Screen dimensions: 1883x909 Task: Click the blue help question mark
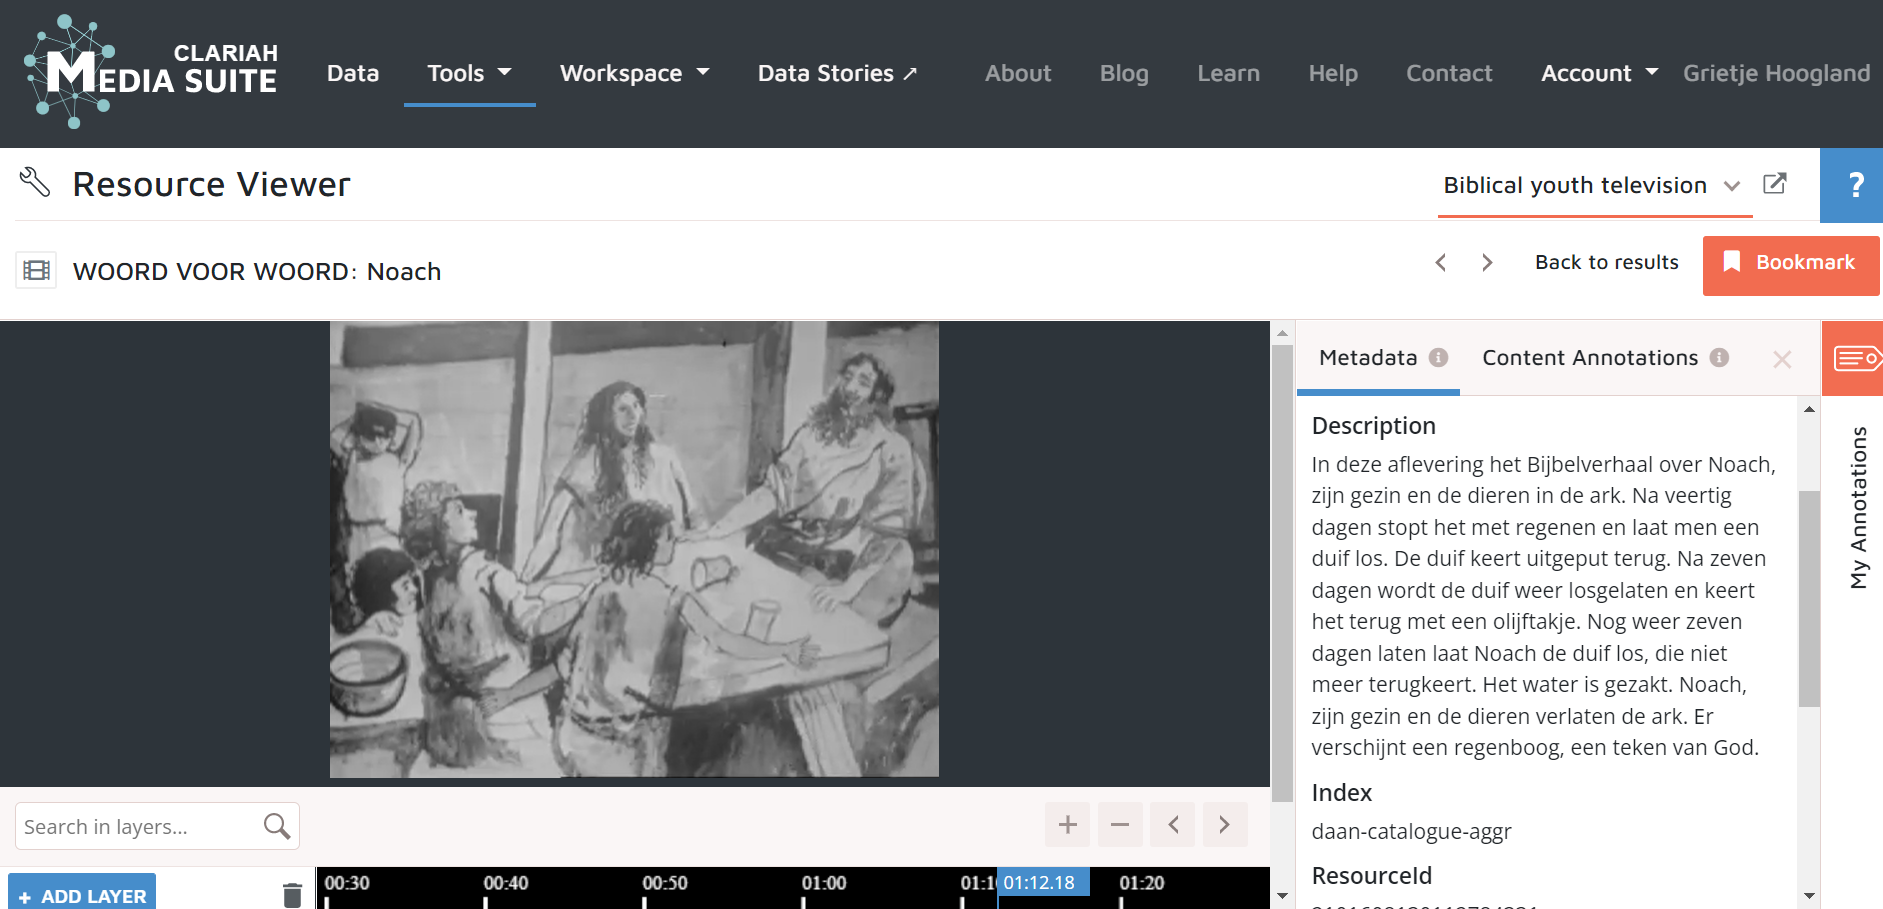(1854, 185)
